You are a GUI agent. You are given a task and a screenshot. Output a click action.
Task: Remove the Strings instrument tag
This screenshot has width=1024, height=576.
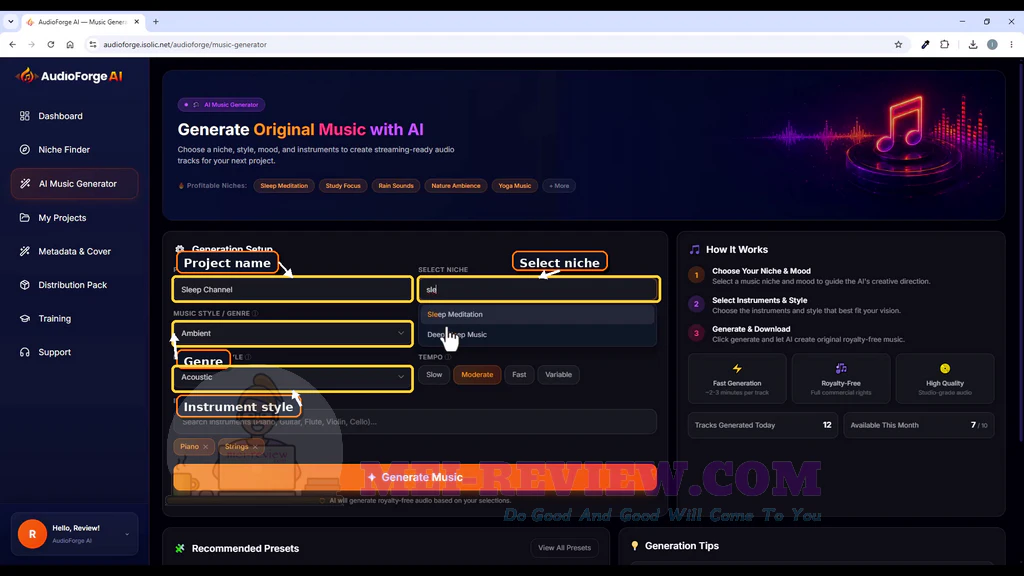tap(255, 447)
